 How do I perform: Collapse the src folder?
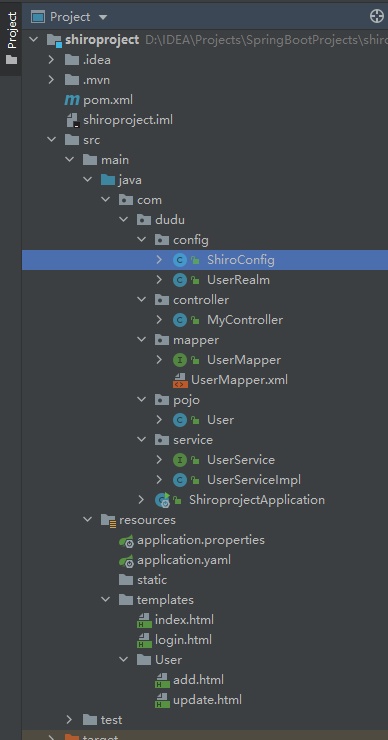(x=51, y=140)
